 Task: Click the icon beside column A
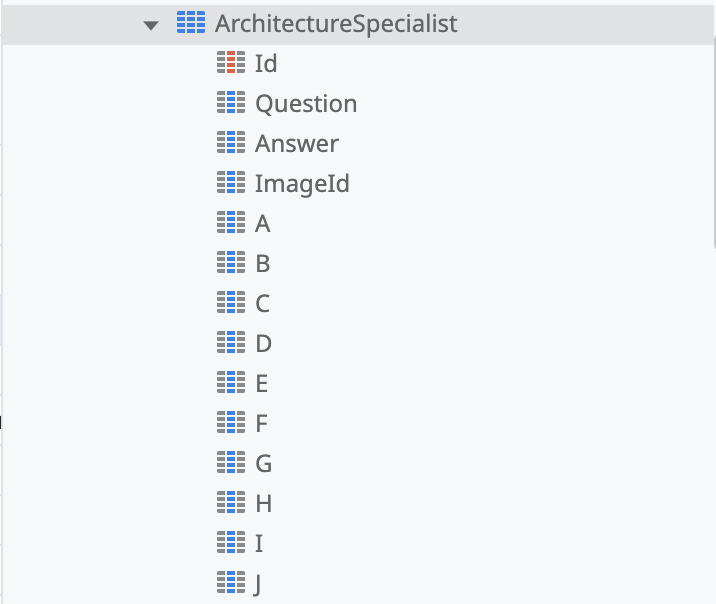click(231, 224)
